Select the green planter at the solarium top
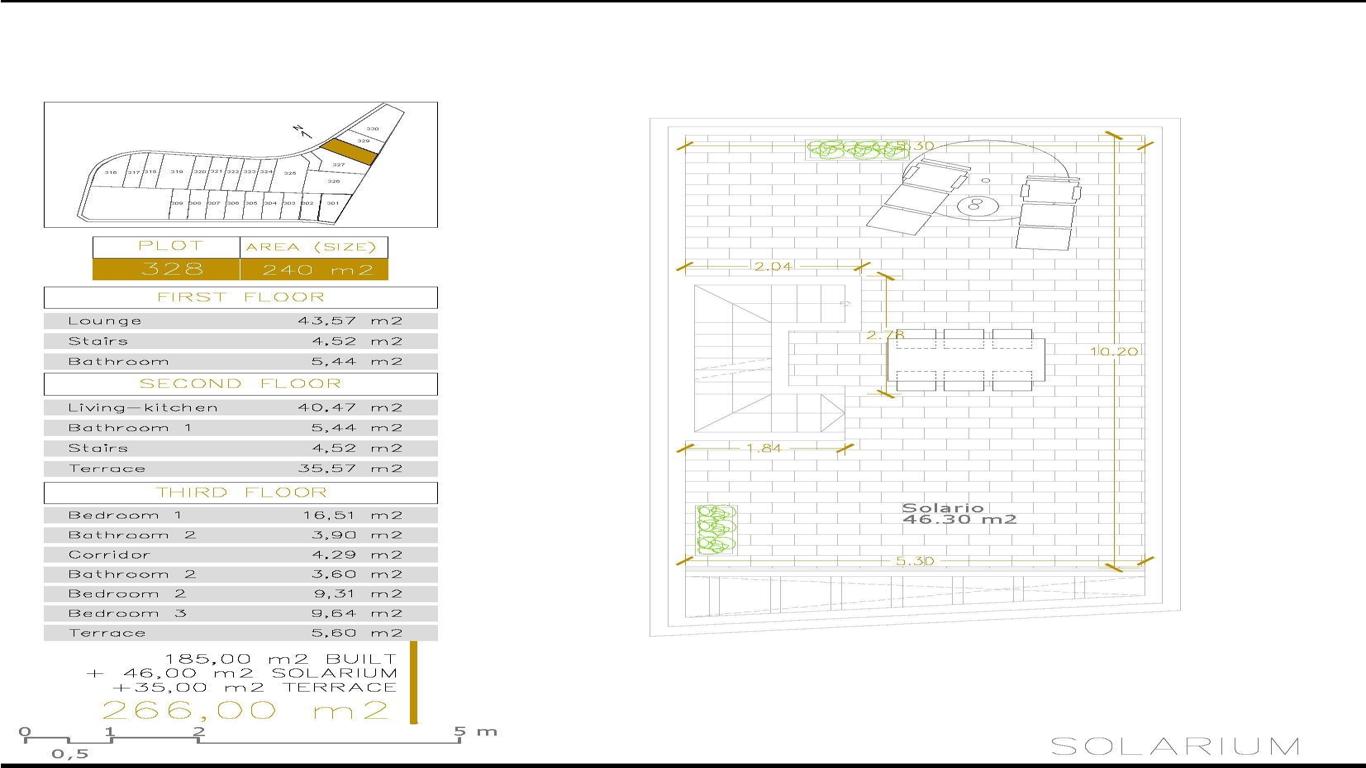 click(856, 149)
